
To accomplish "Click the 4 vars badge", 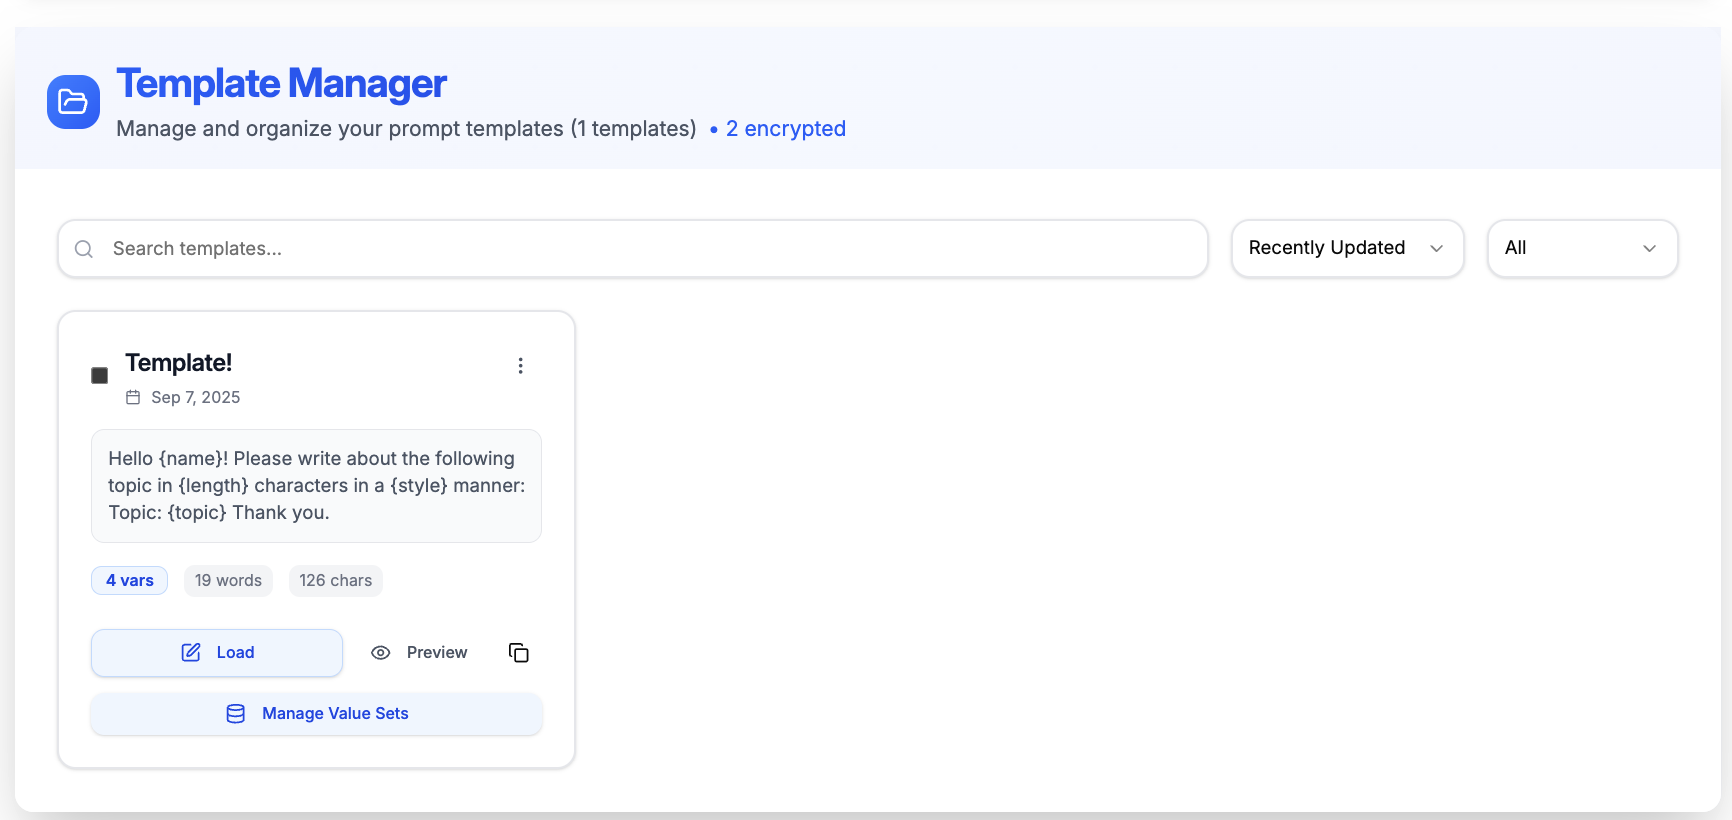I will point(130,581).
